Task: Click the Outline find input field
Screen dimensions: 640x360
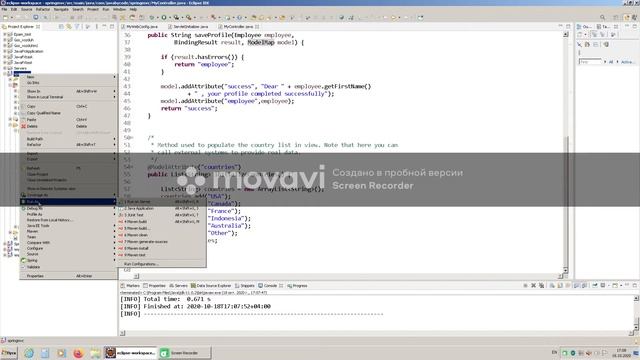Action: pos(590,62)
